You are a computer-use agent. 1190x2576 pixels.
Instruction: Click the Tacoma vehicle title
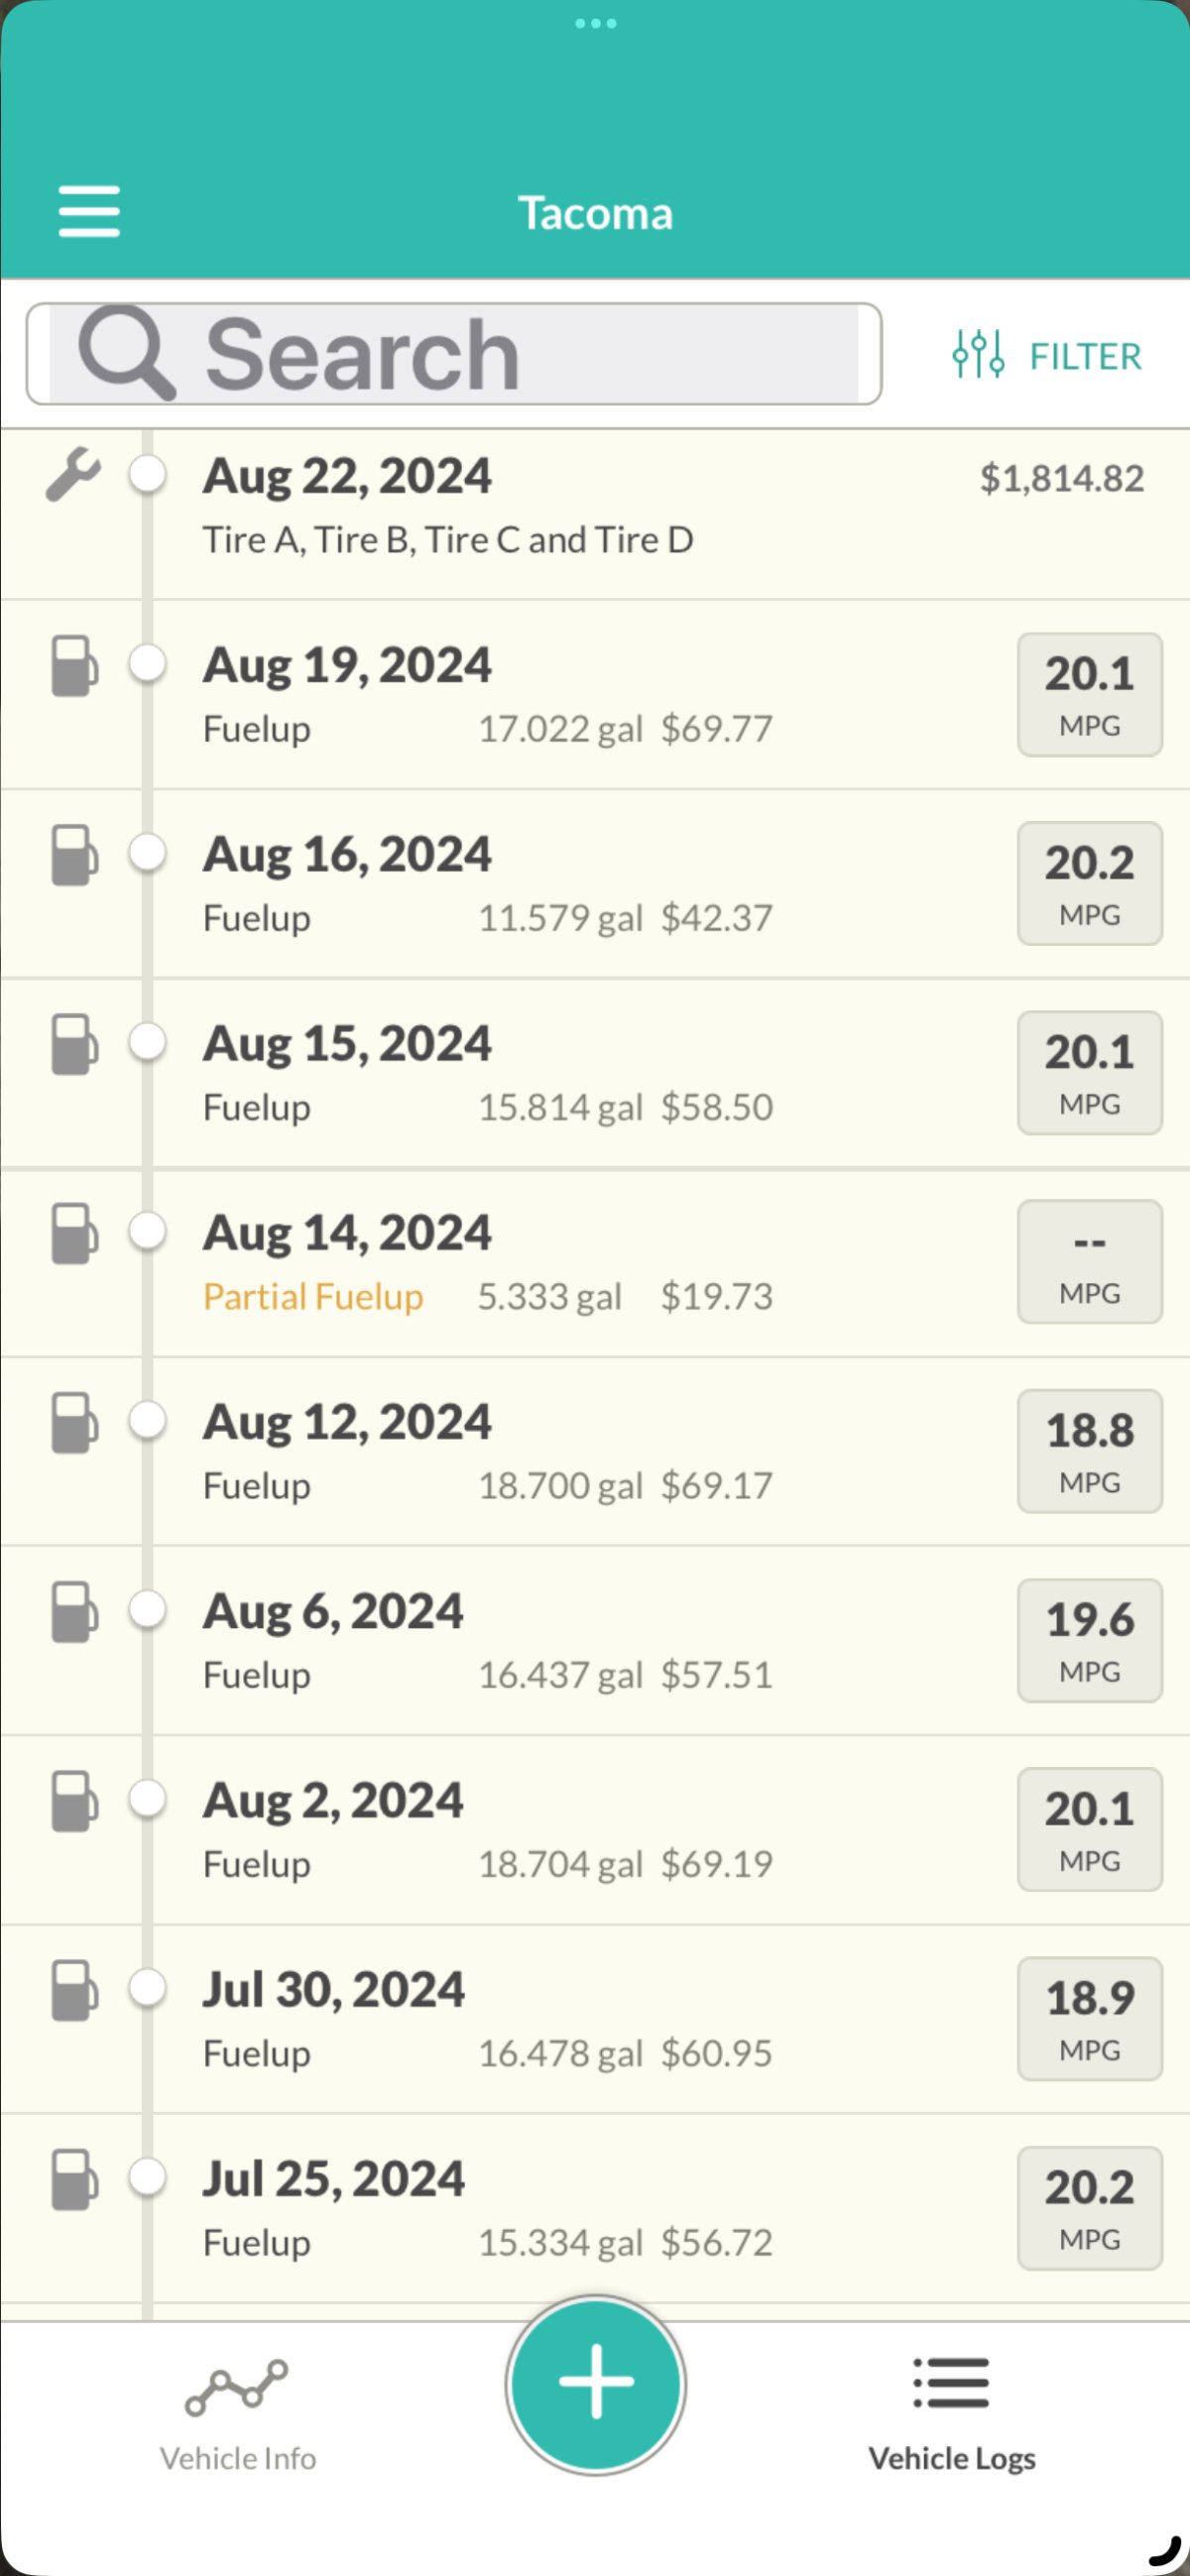(595, 213)
